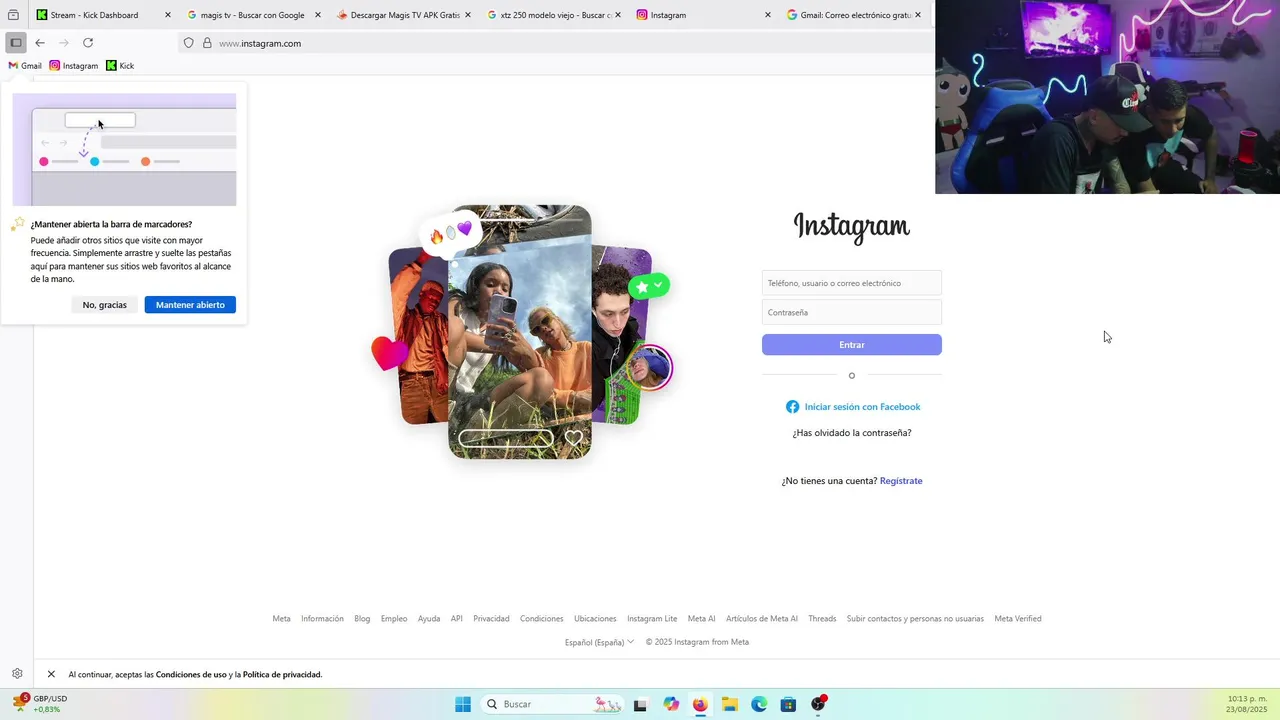
Task: Open the Gmail bookmark
Action: 25,66
